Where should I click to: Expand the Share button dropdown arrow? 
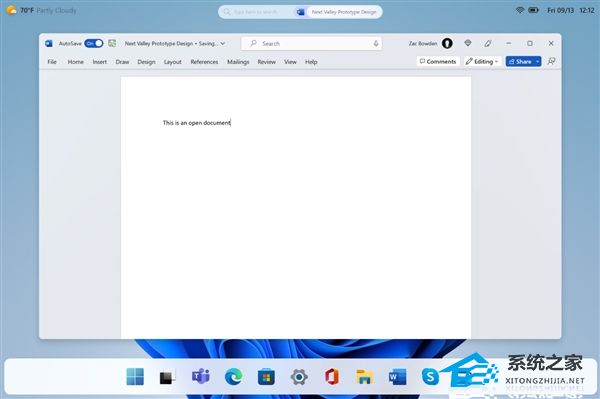(x=538, y=61)
